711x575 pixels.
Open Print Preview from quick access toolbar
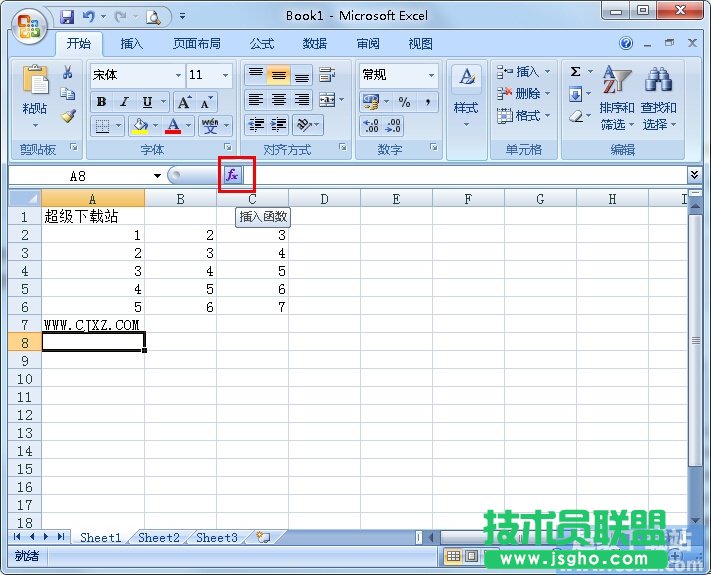click(x=153, y=17)
